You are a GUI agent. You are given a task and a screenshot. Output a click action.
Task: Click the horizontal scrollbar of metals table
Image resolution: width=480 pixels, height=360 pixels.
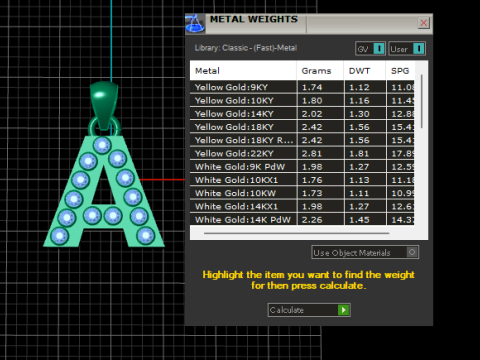[x=296, y=233]
